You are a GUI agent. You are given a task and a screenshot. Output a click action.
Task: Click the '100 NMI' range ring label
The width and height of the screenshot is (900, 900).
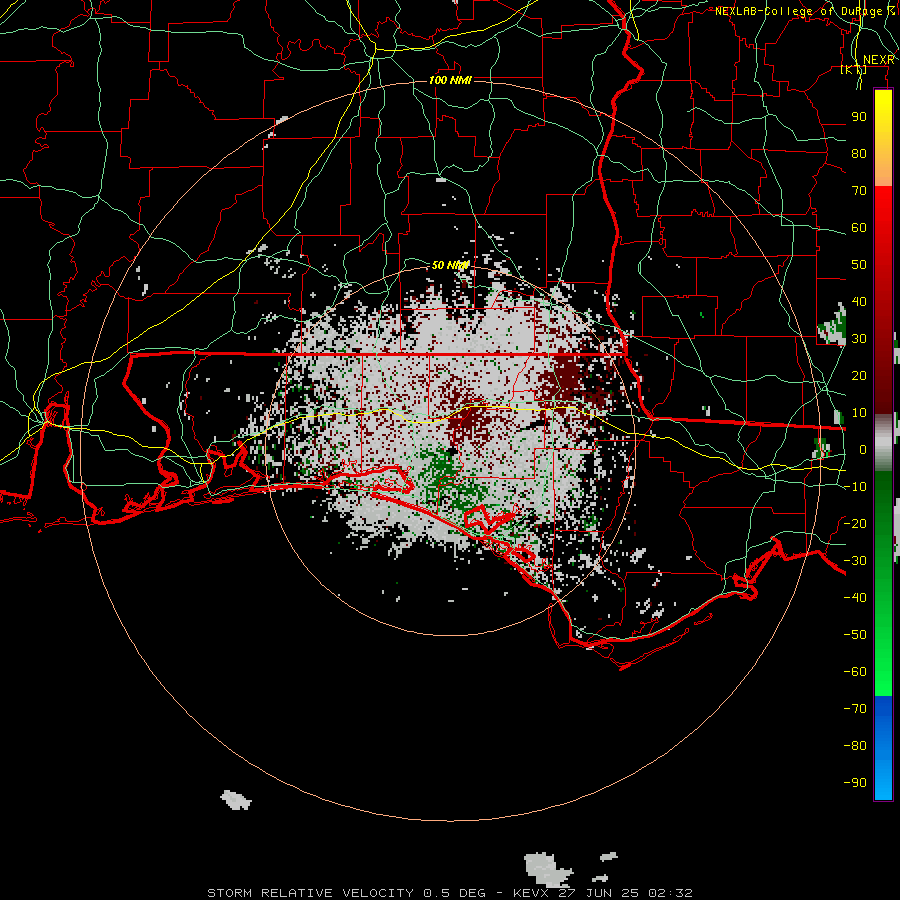[451, 80]
